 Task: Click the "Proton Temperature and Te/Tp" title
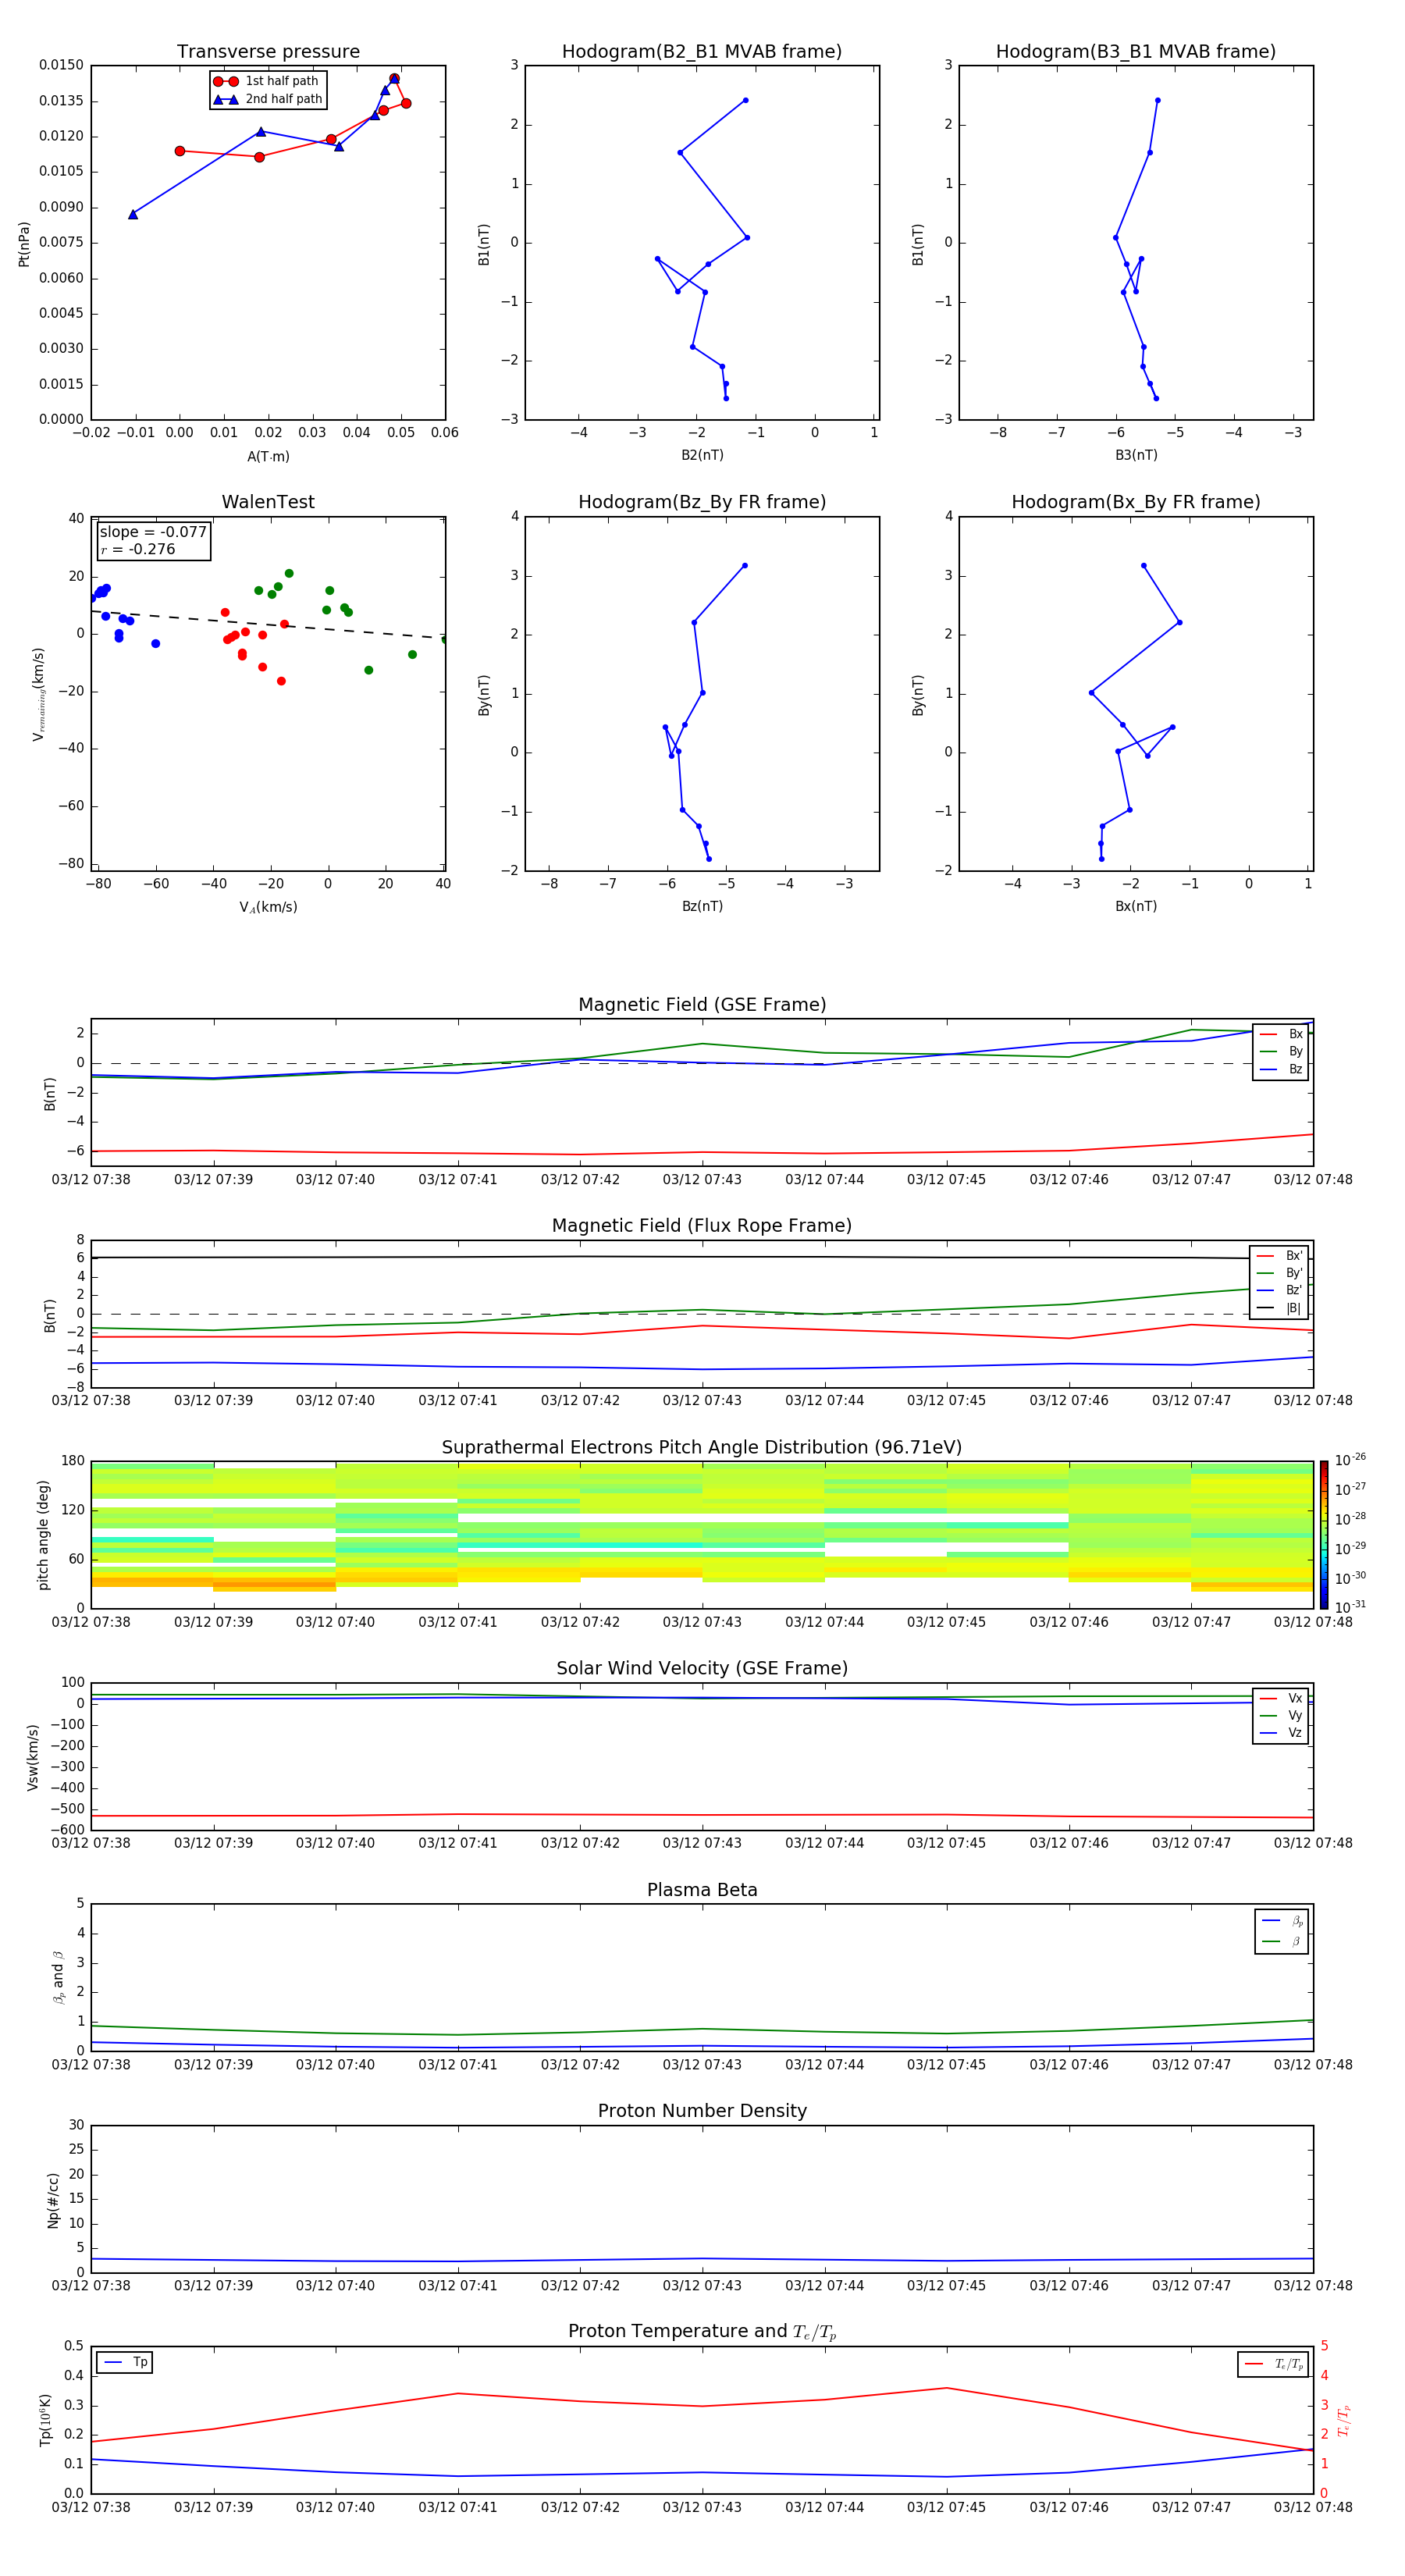(x=702, y=2332)
